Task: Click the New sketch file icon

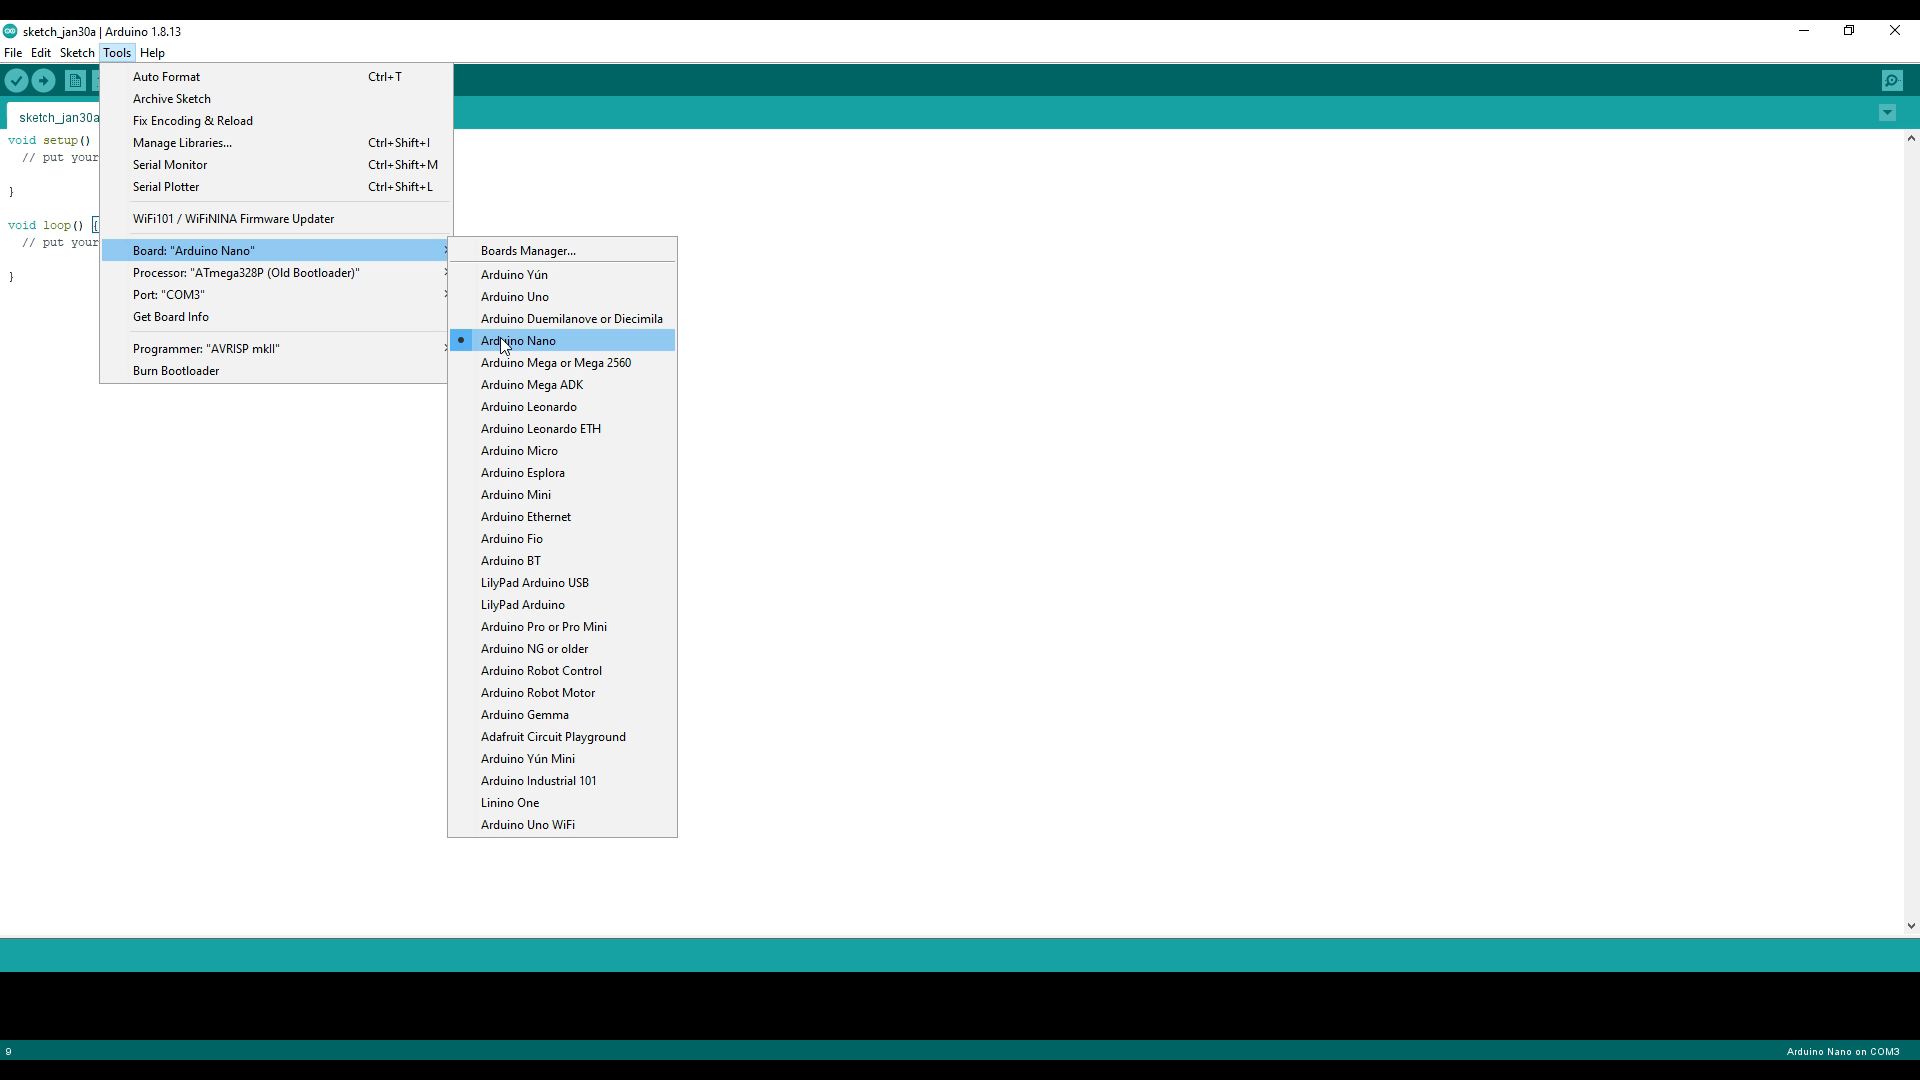Action: click(x=75, y=81)
